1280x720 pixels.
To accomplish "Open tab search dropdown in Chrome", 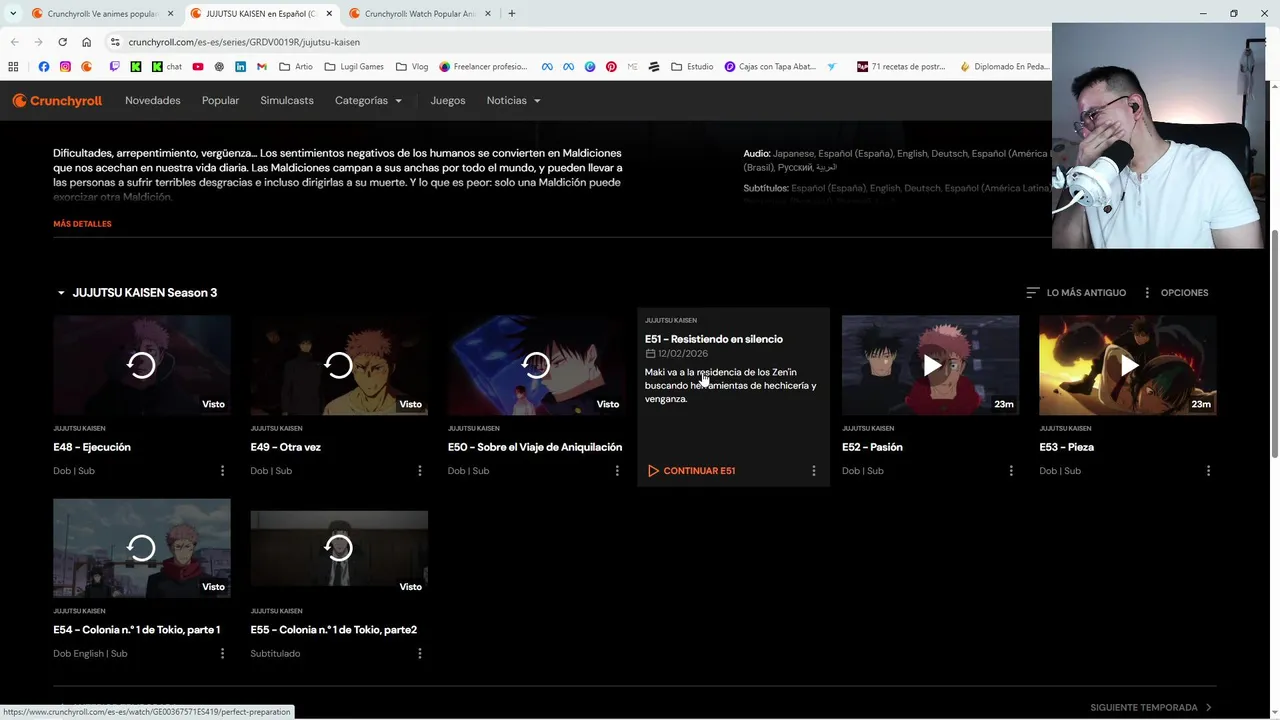I will pyautogui.click(x=12, y=14).
